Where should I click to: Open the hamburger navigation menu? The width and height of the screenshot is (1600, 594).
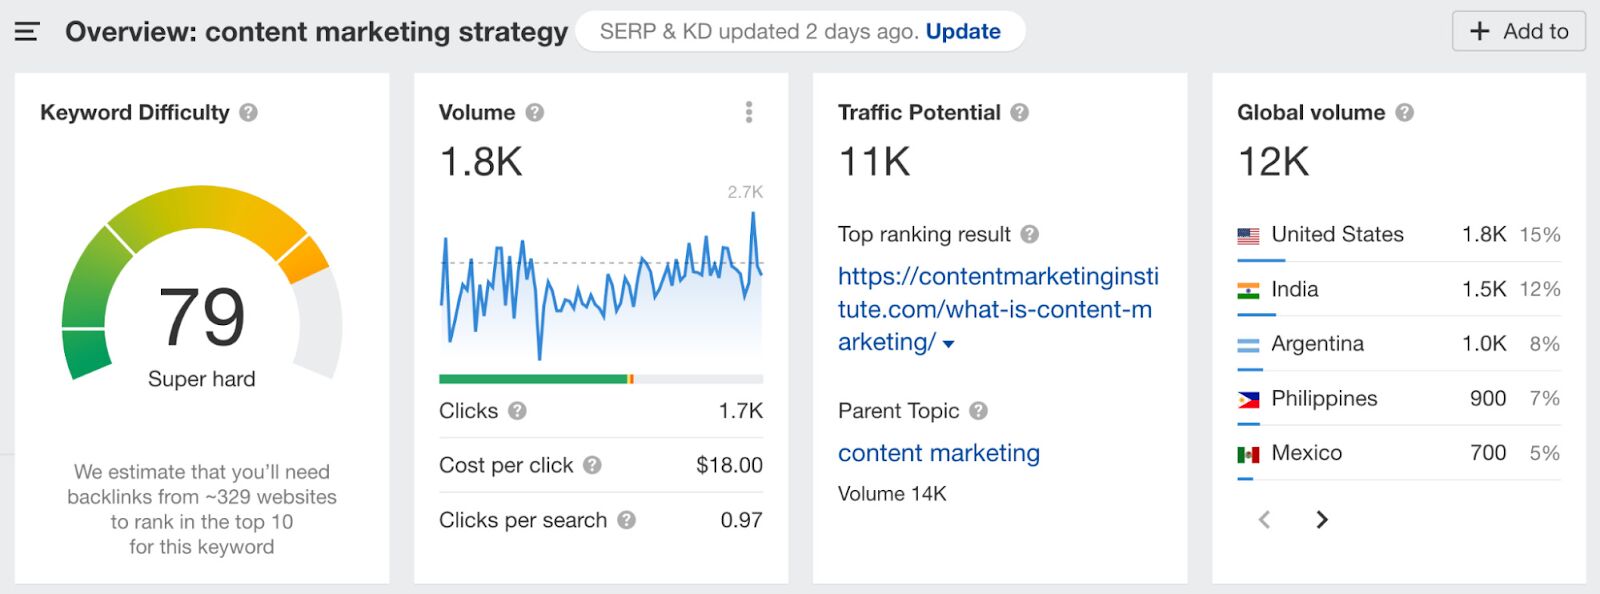pos(25,30)
